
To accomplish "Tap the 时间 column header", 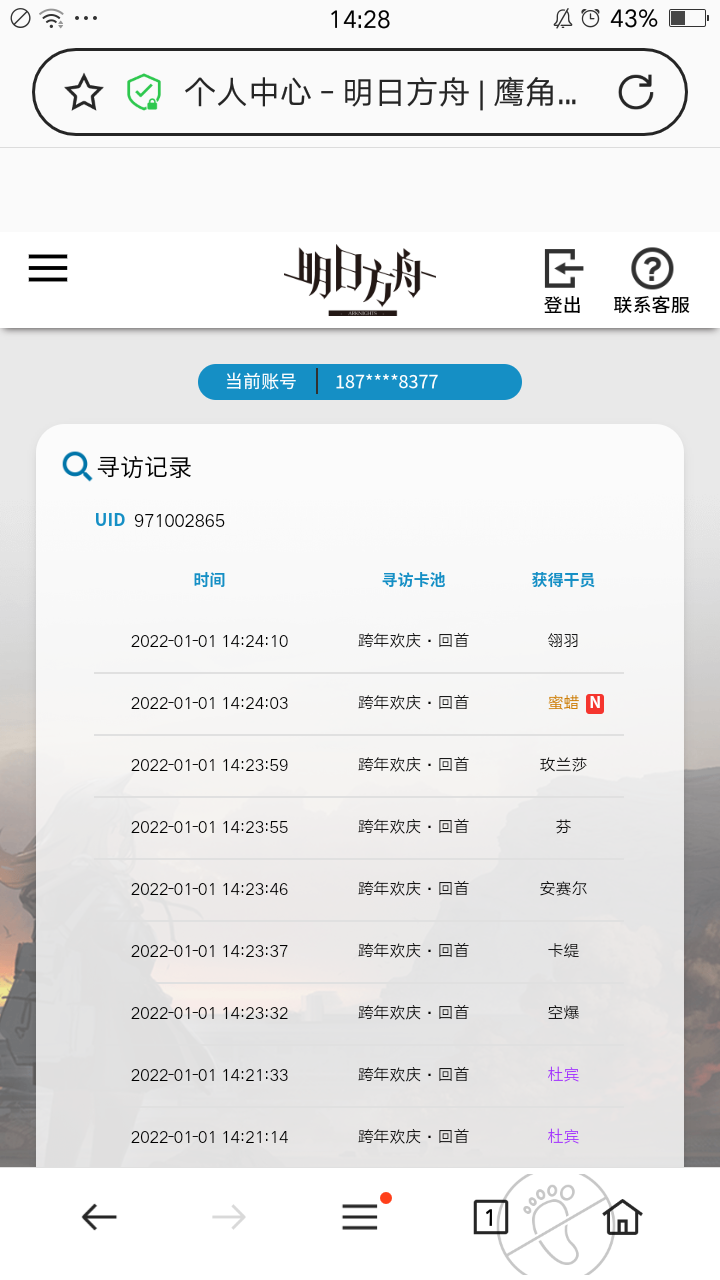I will click(x=209, y=580).
